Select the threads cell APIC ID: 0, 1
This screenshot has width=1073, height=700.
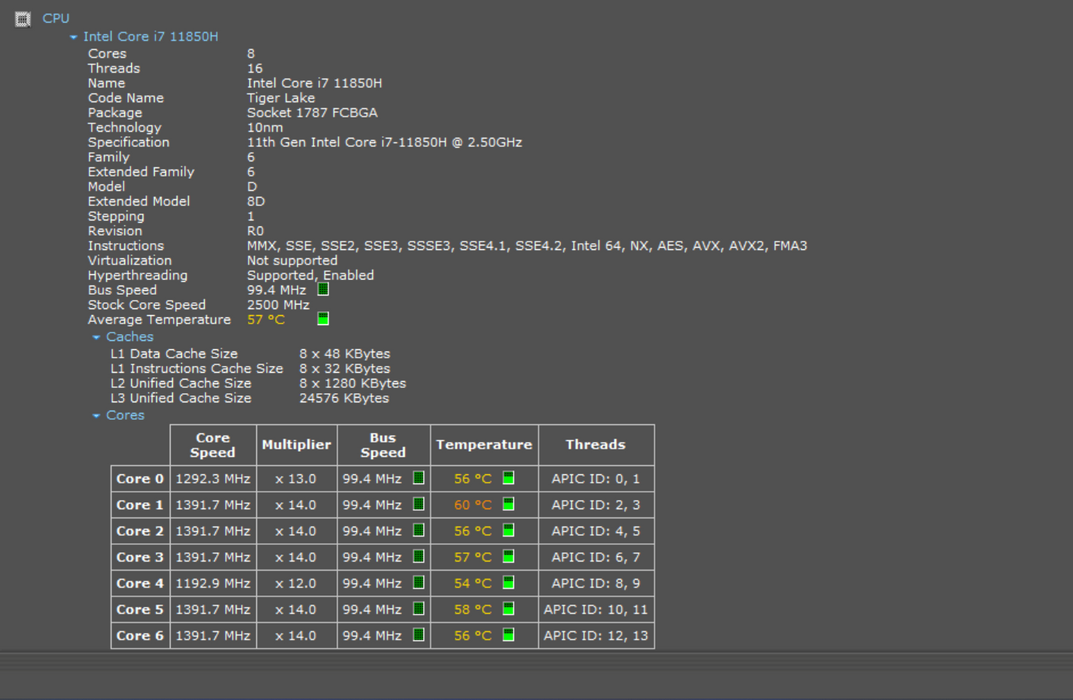[596, 479]
